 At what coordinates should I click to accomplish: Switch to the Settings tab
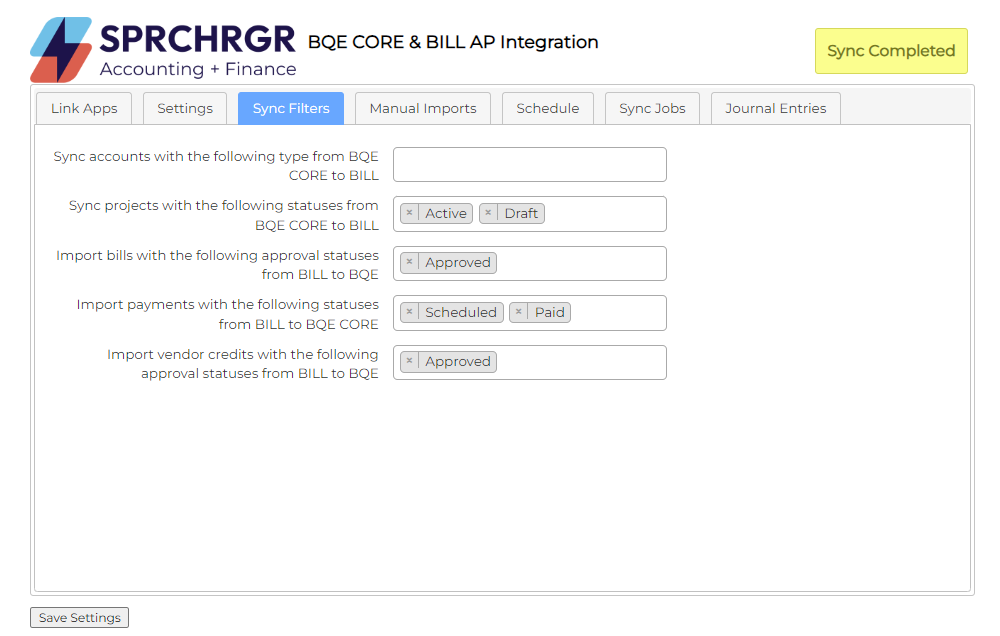click(x=185, y=109)
